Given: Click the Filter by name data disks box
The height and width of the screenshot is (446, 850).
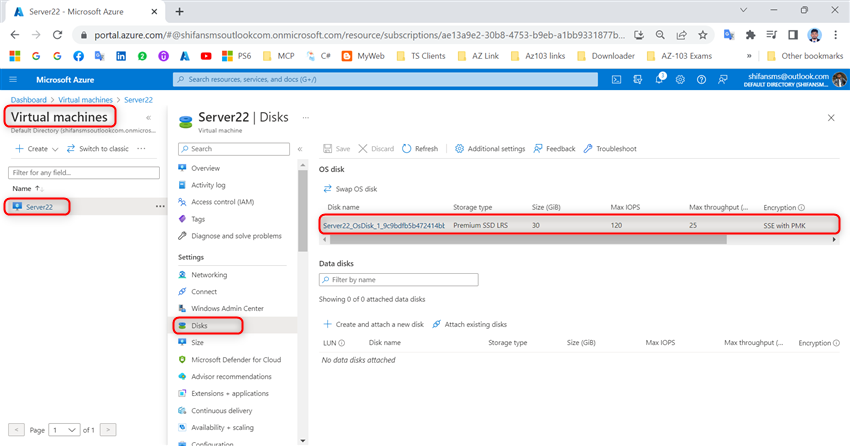Looking at the screenshot, I should click(398, 280).
